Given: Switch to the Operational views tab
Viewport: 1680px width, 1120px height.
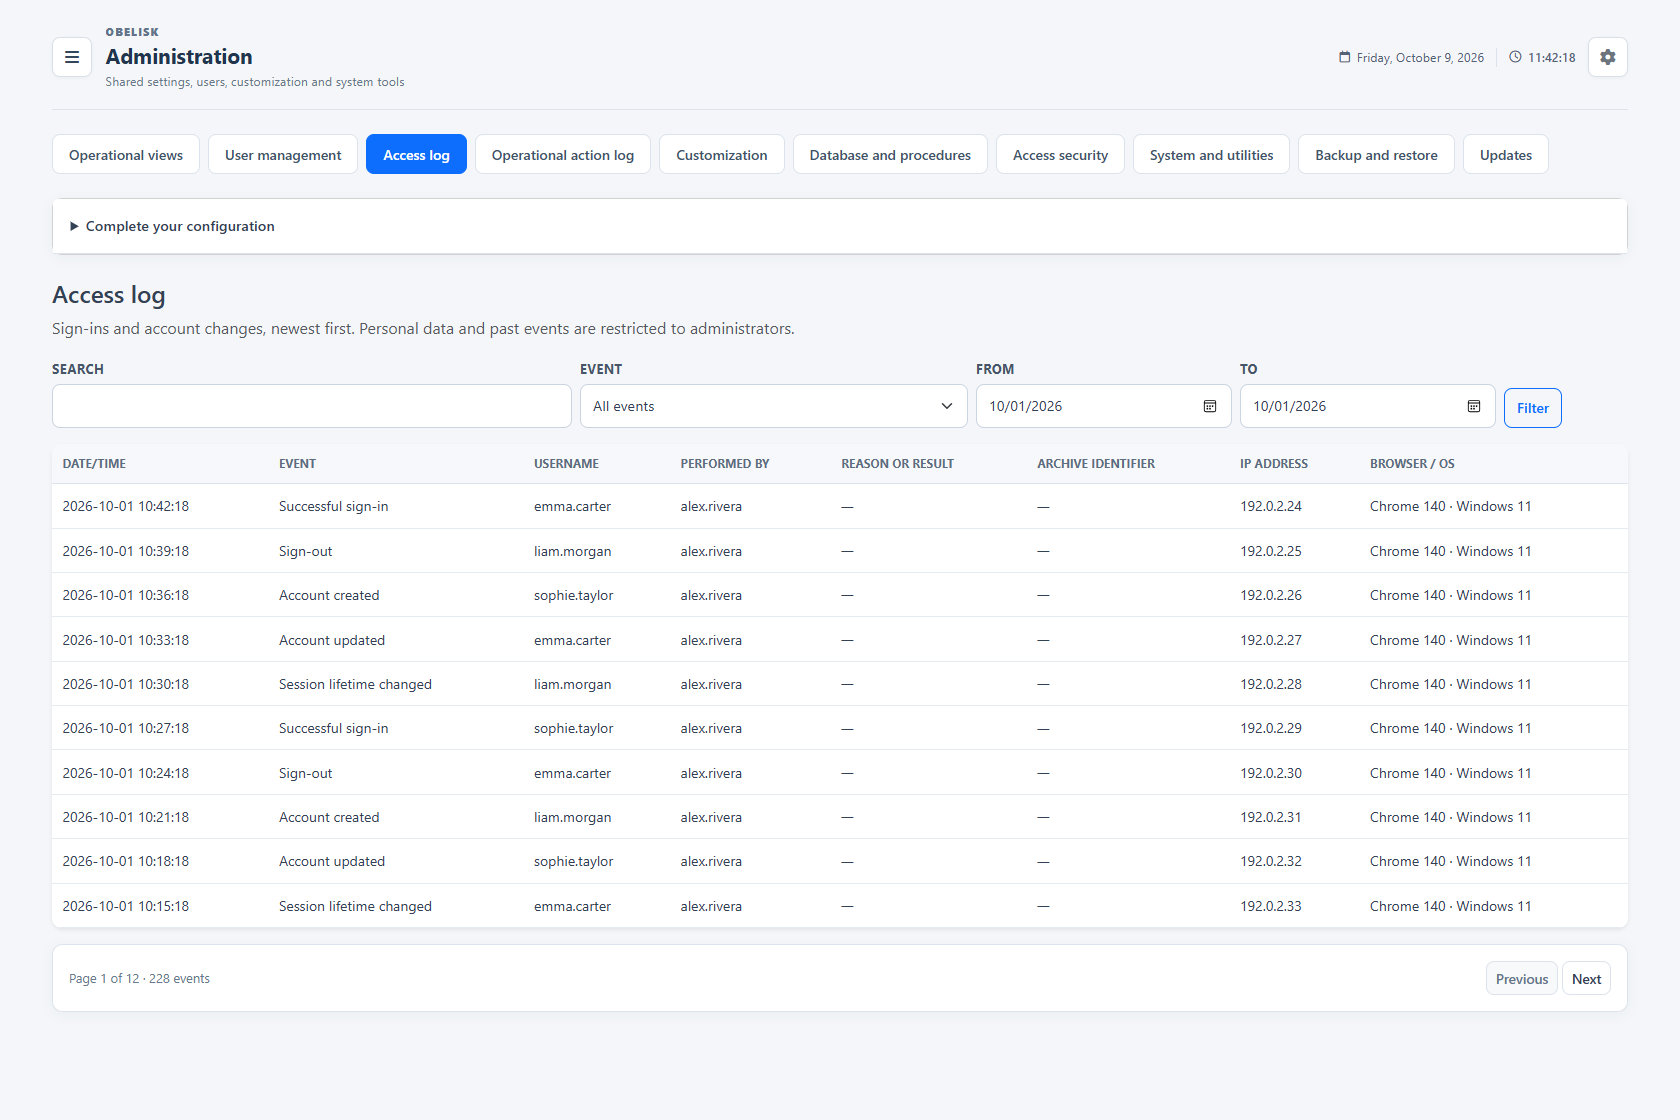Looking at the screenshot, I should point(126,155).
